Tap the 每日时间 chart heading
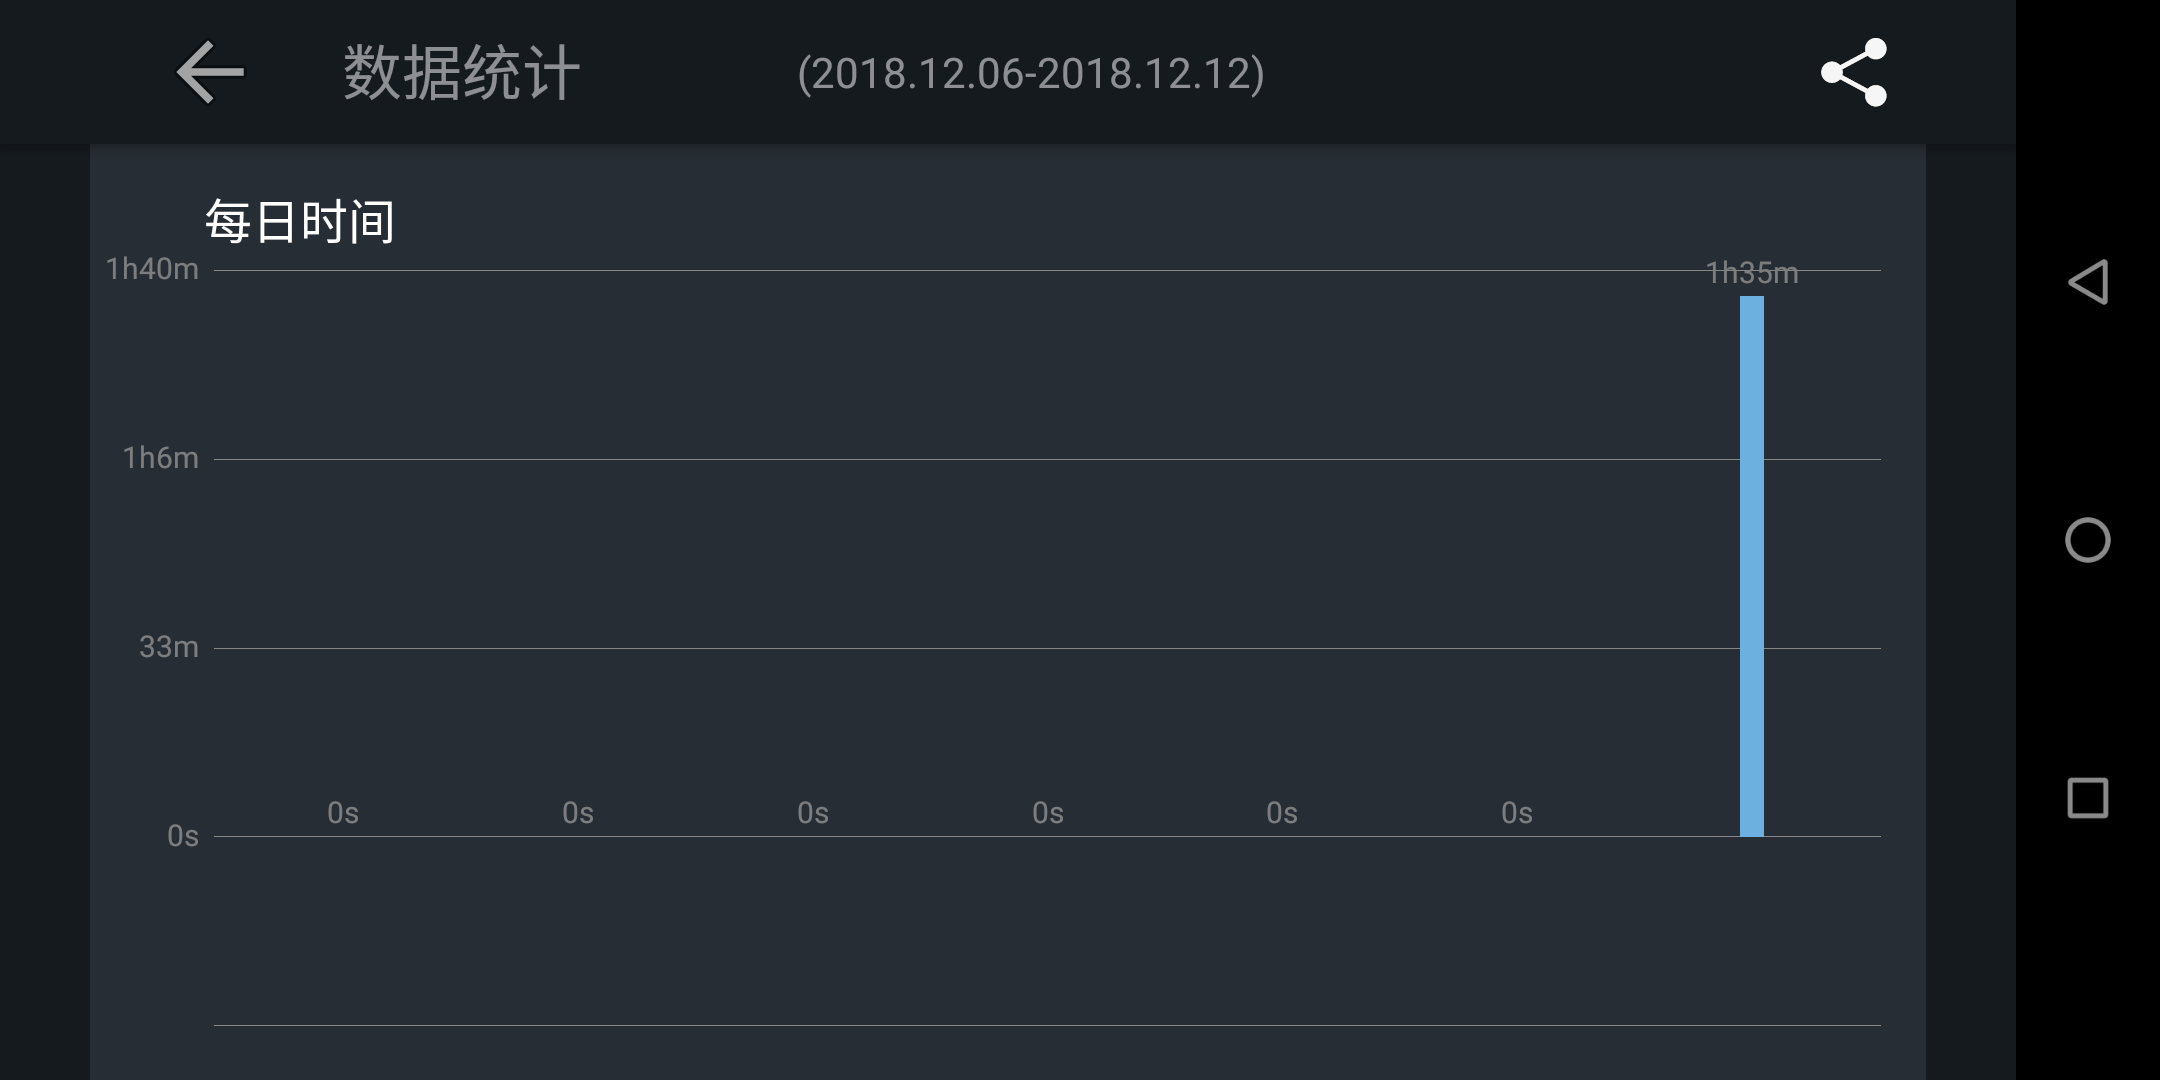 [x=300, y=221]
